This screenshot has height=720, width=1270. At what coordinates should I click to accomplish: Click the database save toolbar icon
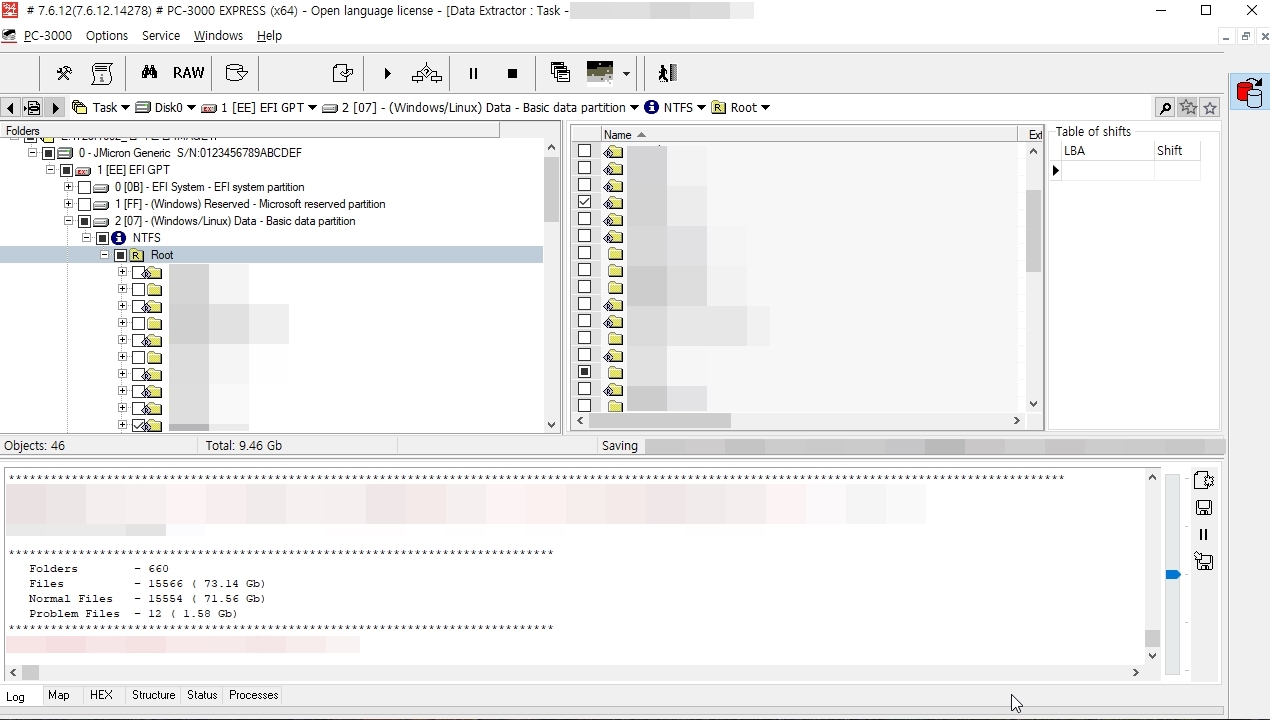pyautogui.click(x=236, y=73)
